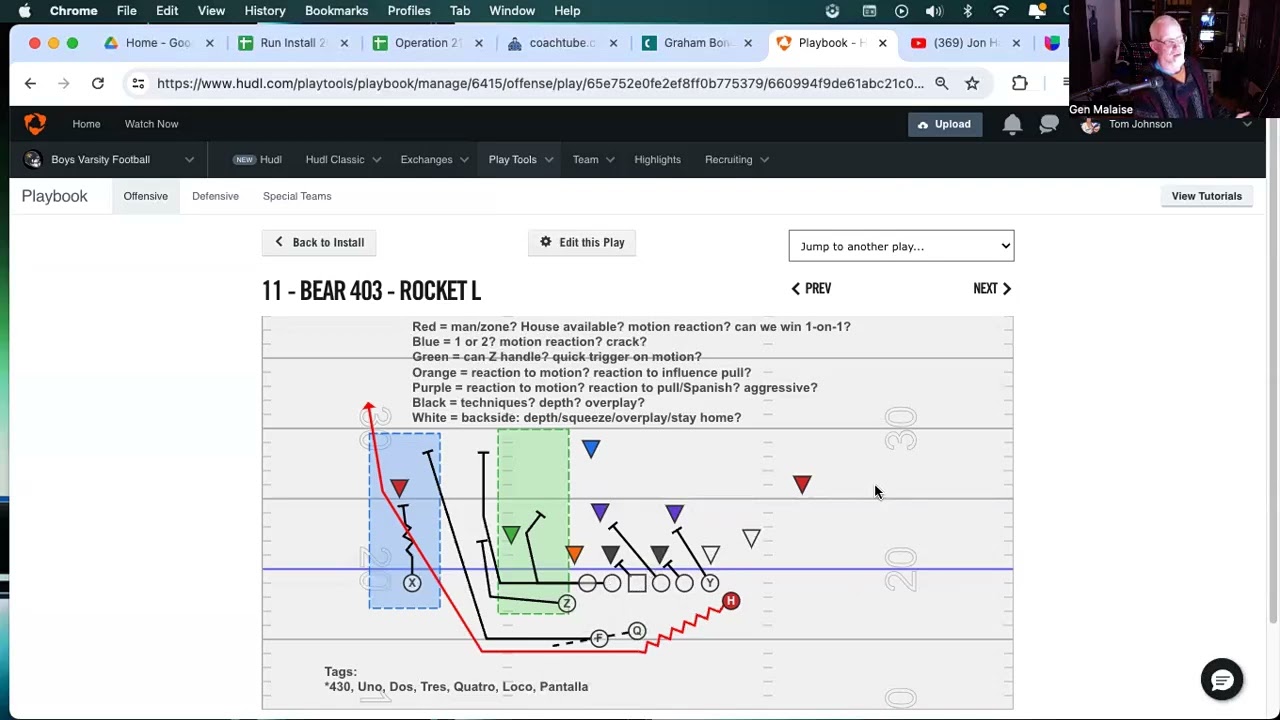The width and height of the screenshot is (1280, 720).
Task: Open View Tutorials
Action: 1207,196
